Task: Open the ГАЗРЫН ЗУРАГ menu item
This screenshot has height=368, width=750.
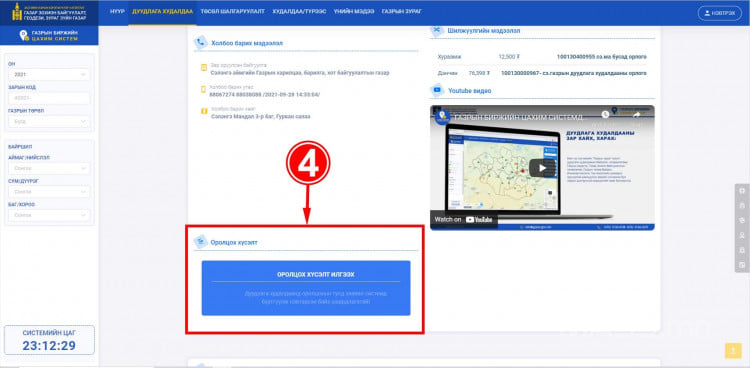Action: click(x=402, y=11)
